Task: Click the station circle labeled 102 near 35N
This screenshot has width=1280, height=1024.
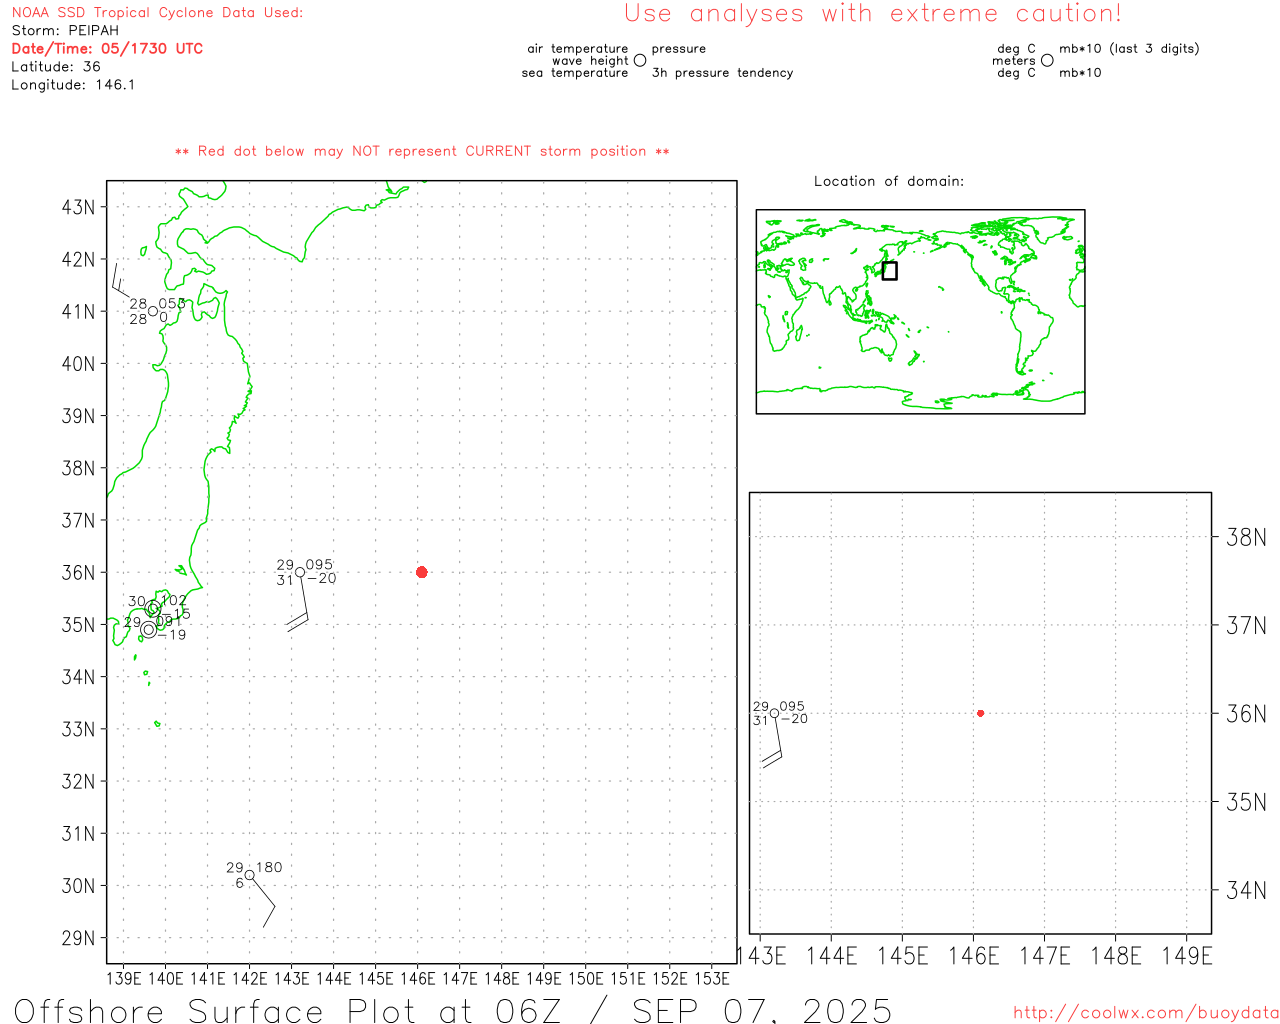Action: pyautogui.click(x=153, y=608)
